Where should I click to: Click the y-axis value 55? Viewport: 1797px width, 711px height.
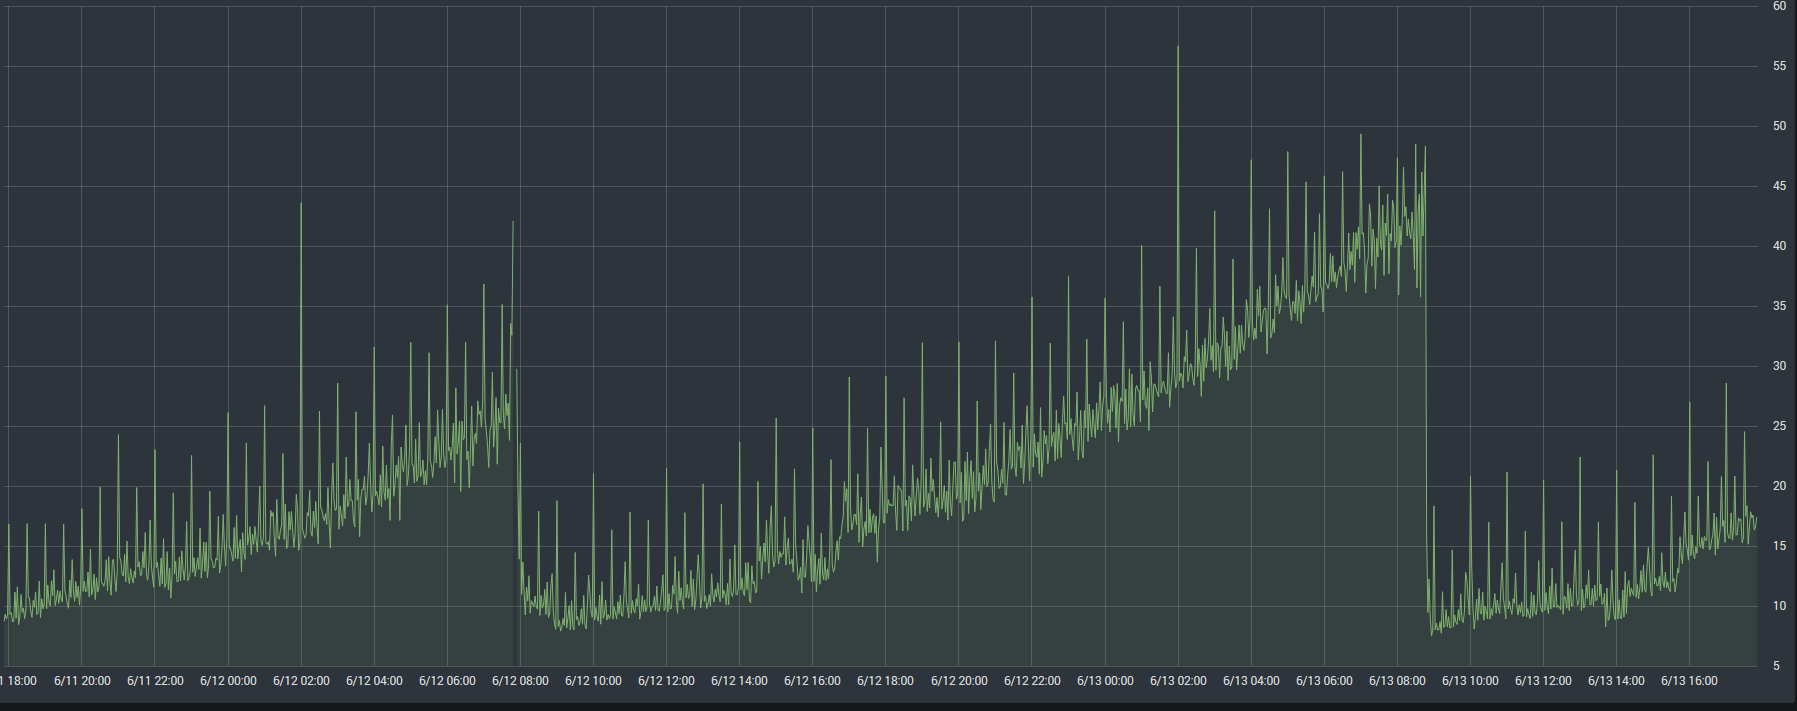pyautogui.click(x=1779, y=66)
